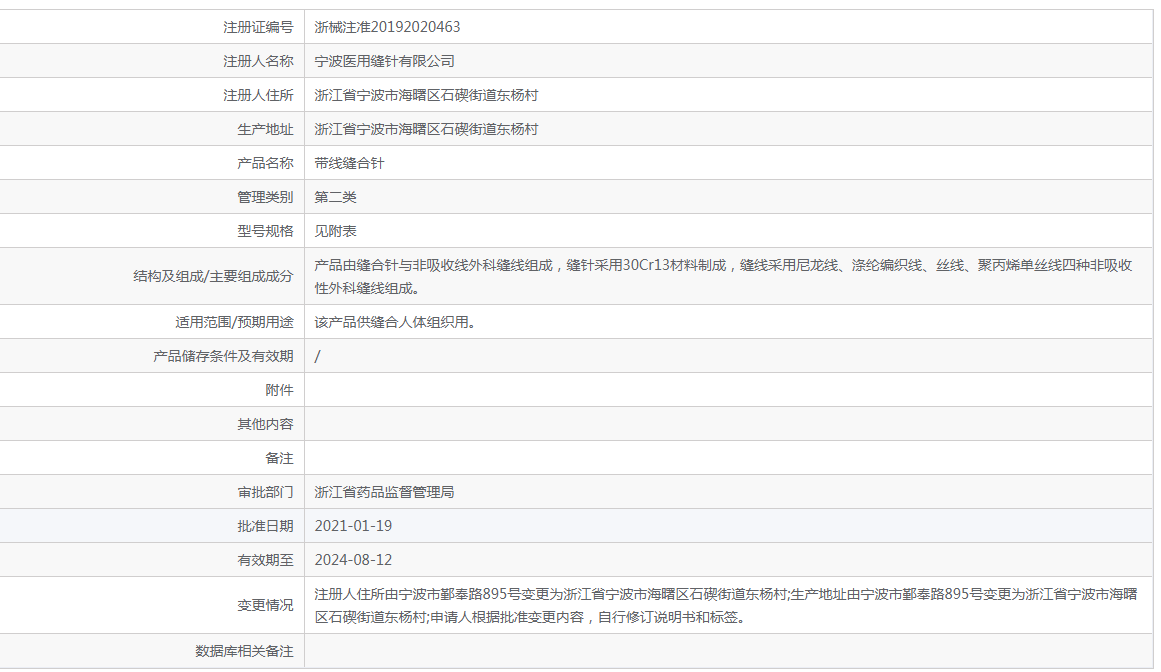The image size is (1161, 672).
Task: Select the approving department 浙江省药品监督管理局
Action: (x=384, y=492)
